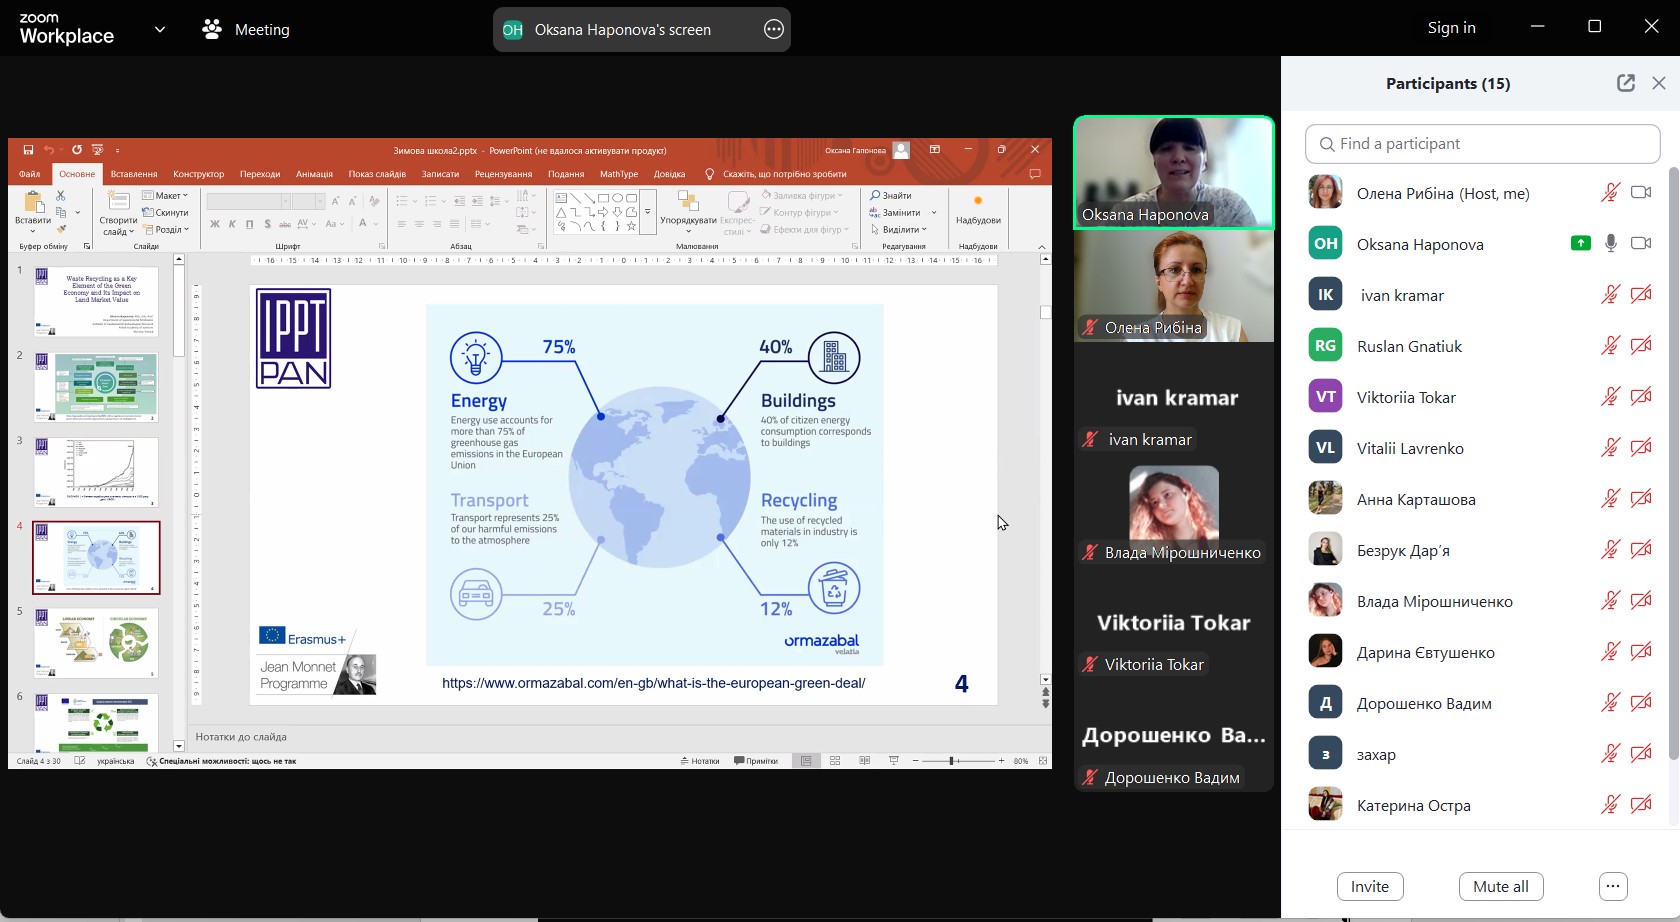Switch to the Переходи ribbon tab

[260, 174]
